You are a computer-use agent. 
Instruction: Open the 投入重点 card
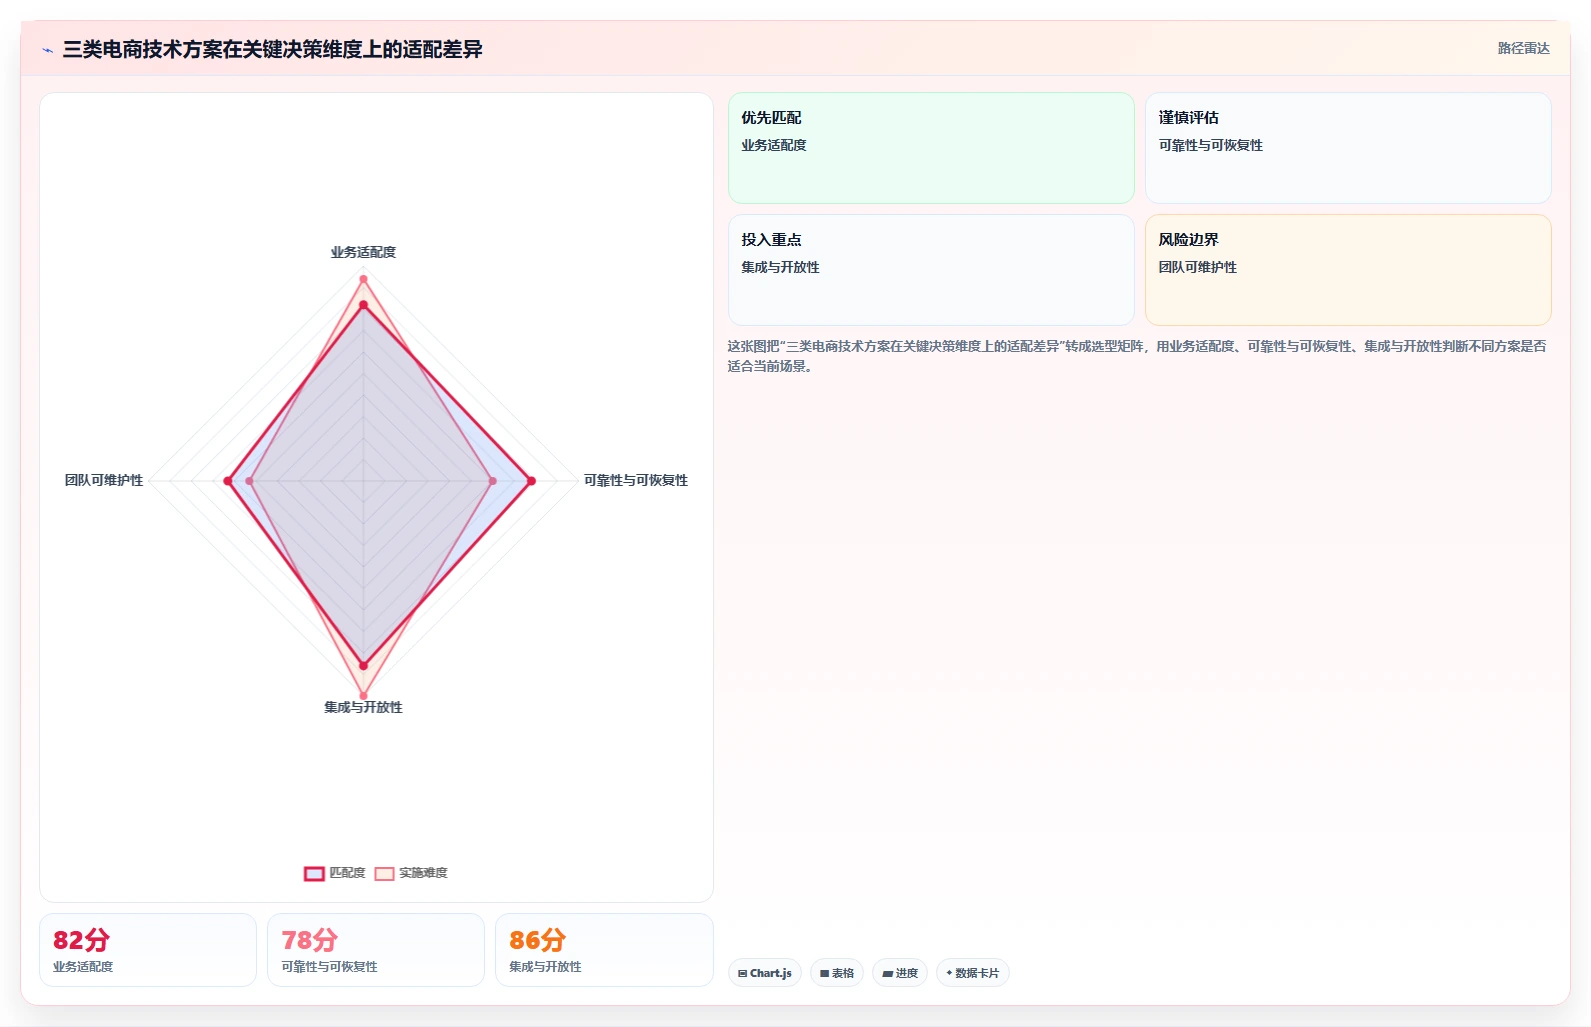(x=931, y=270)
